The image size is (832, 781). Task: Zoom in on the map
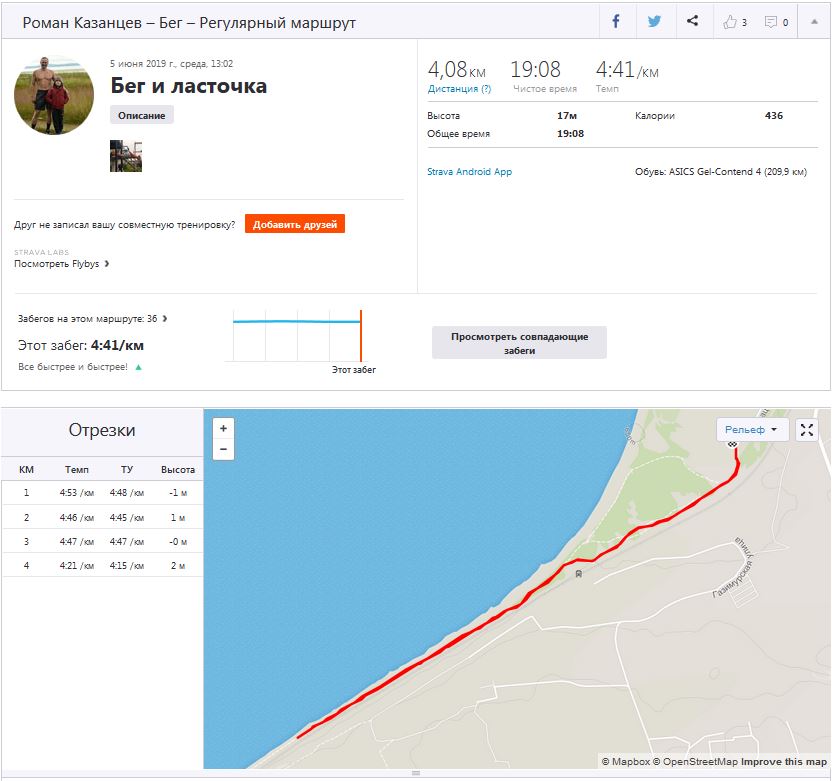(223, 428)
